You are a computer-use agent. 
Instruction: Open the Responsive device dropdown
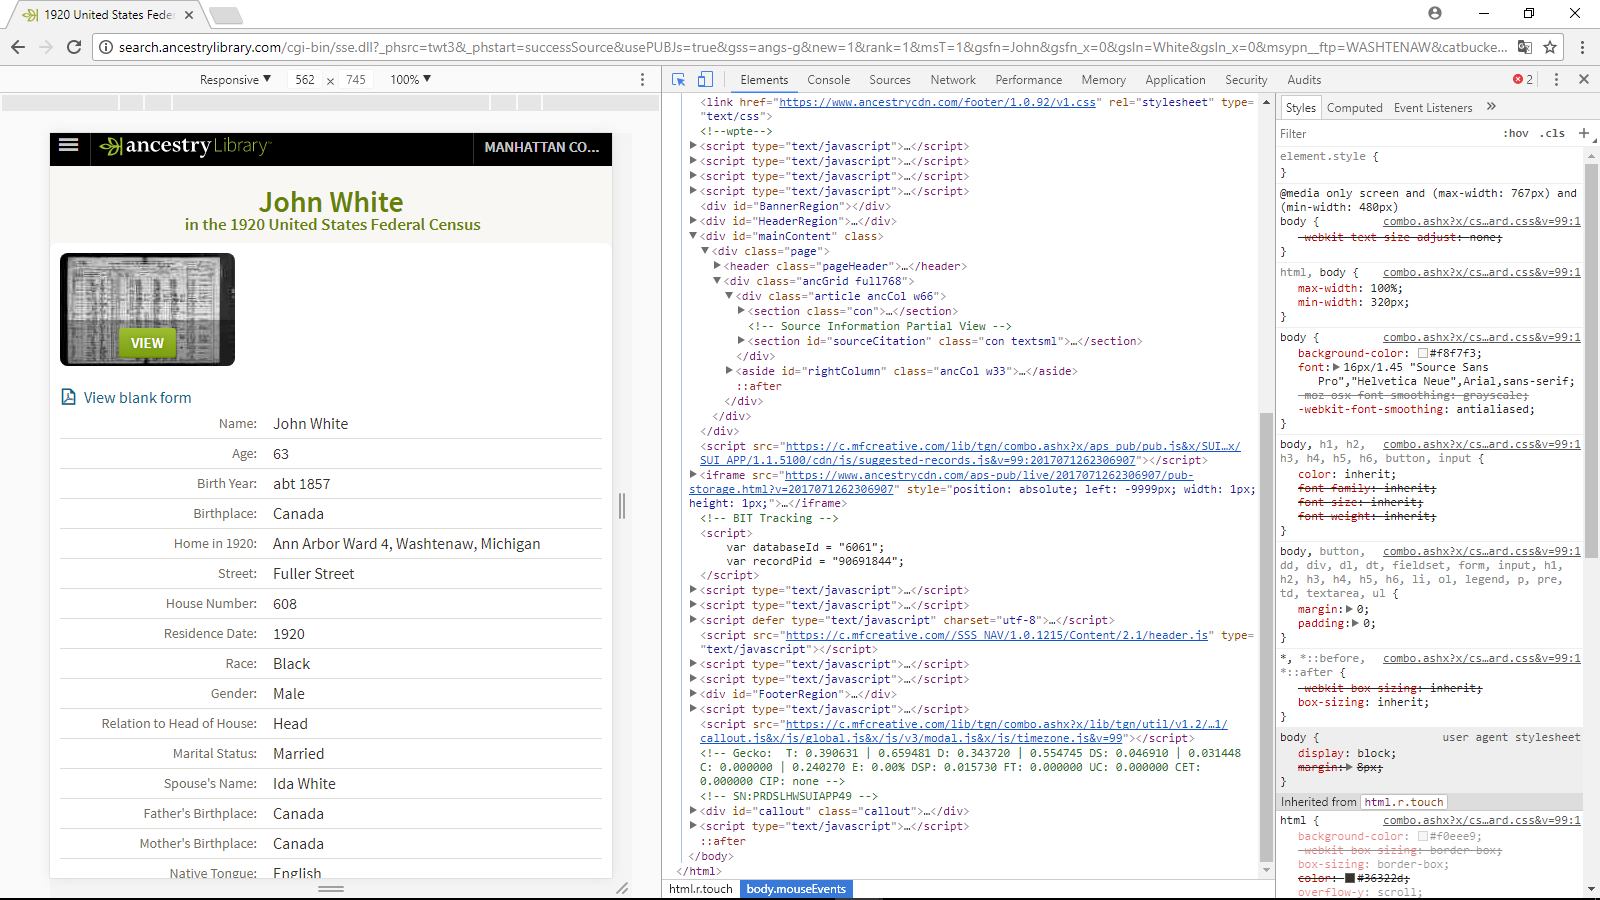click(235, 80)
